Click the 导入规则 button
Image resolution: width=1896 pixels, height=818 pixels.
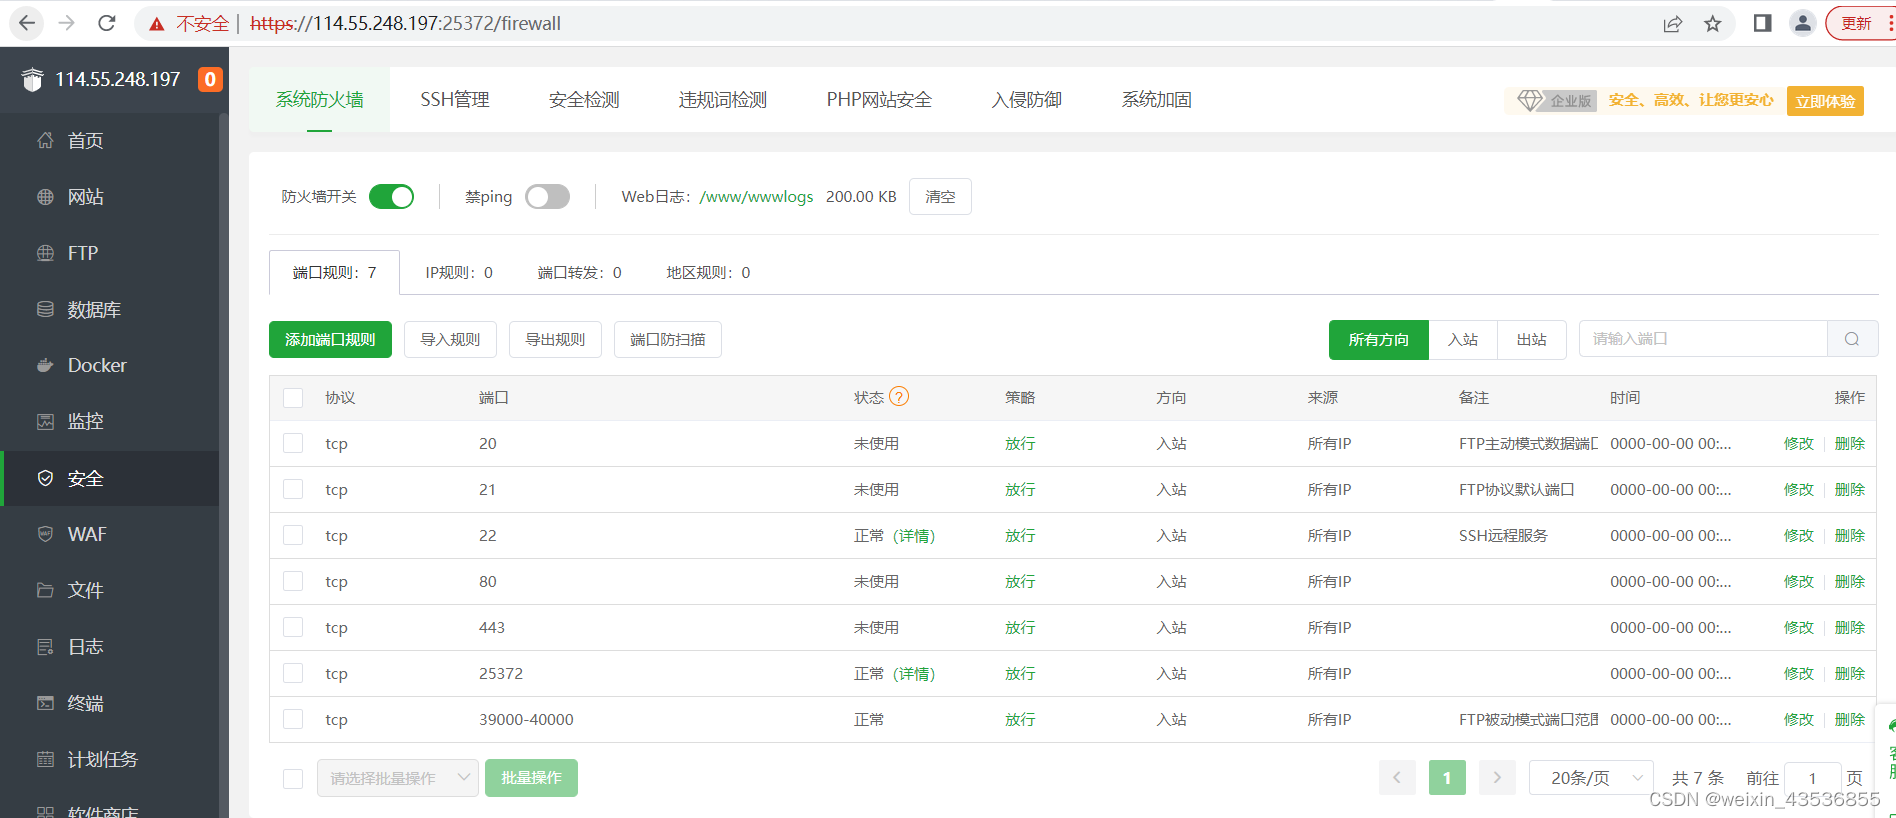tap(450, 340)
